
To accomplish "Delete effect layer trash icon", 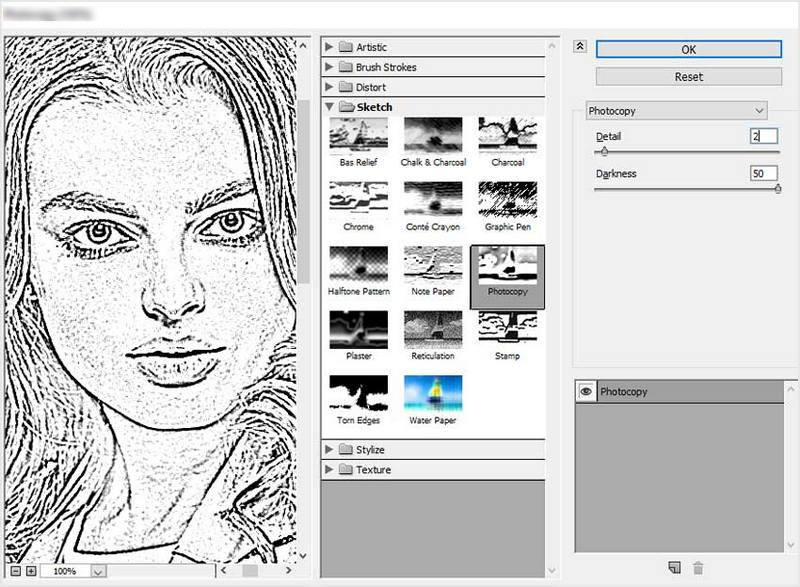I will pyautogui.click(x=698, y=568).
